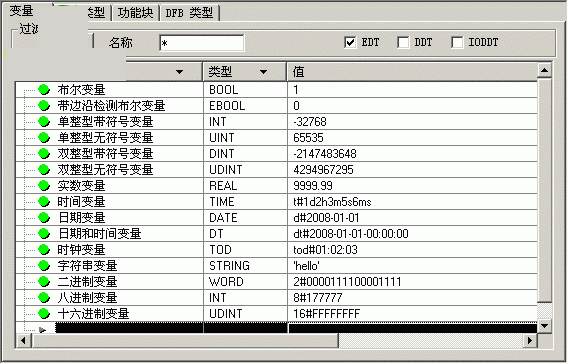Click the value 'hello'
This screenshot has width=568, height=364.
coord(306,265)
